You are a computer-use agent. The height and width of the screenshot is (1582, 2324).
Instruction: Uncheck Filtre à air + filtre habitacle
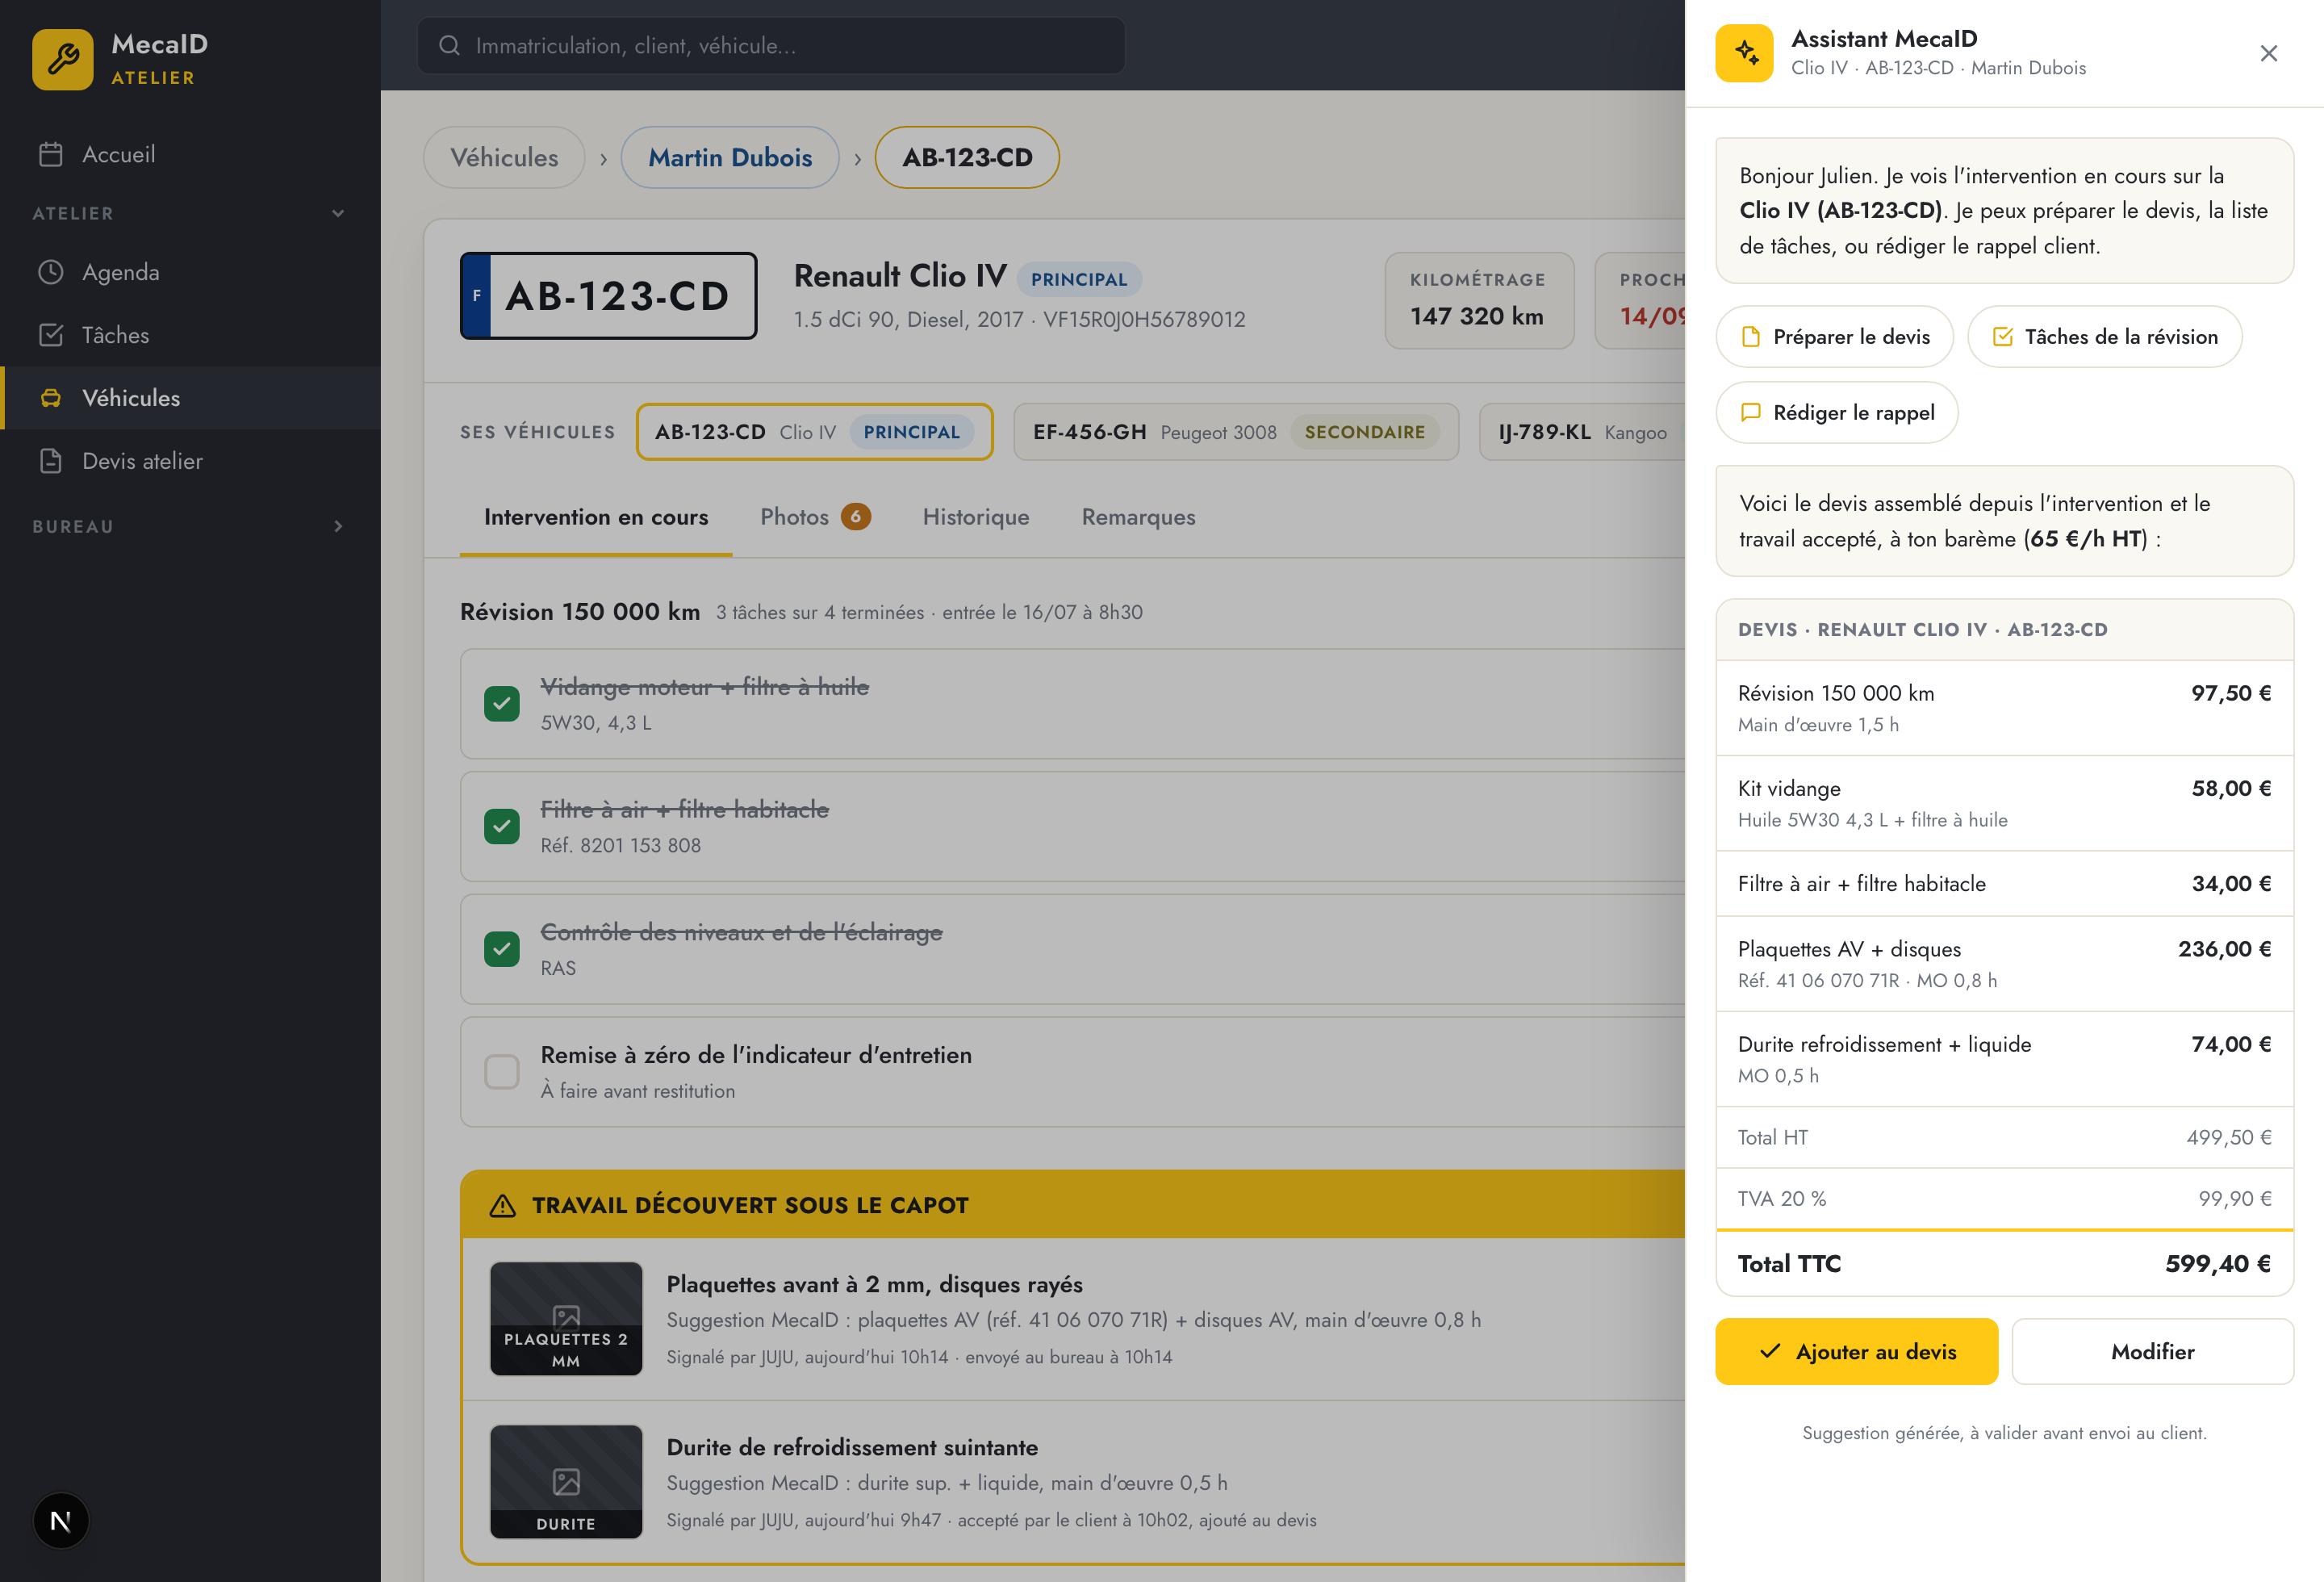pyautogui.click(x=502, y=827)
